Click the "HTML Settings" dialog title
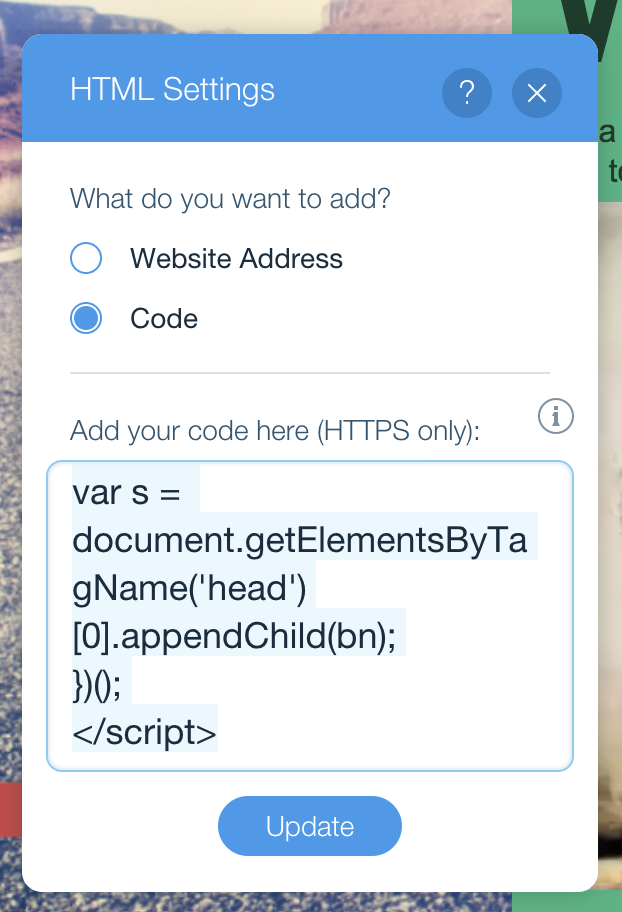622x912 pixels. click(172, 90)
